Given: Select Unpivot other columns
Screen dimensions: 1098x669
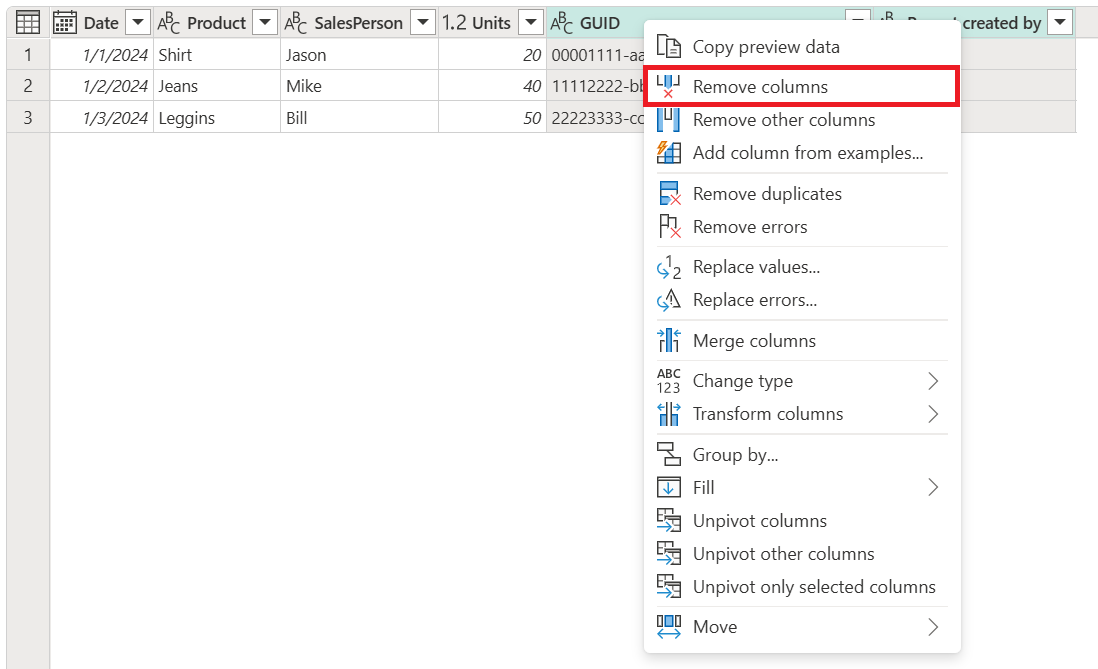Looking at the screenshot, I should [x=784, y=553].
